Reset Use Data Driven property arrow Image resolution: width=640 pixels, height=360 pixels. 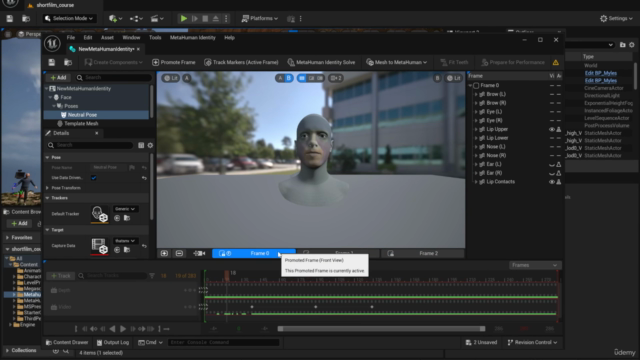(x=144, y=178)
